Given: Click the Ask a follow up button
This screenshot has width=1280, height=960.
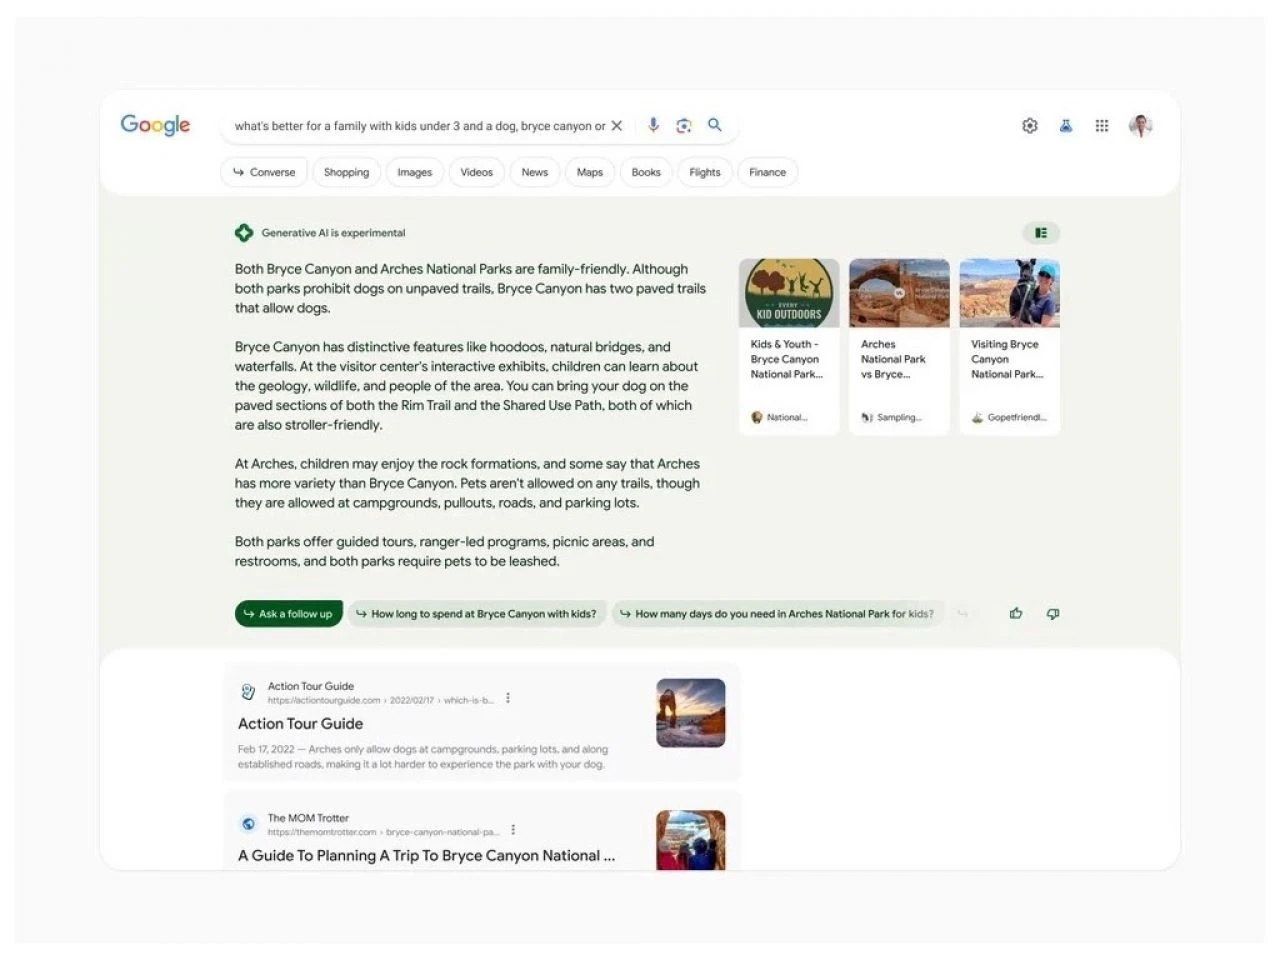Looking at the screenshot, I should (x=288, y=613).
